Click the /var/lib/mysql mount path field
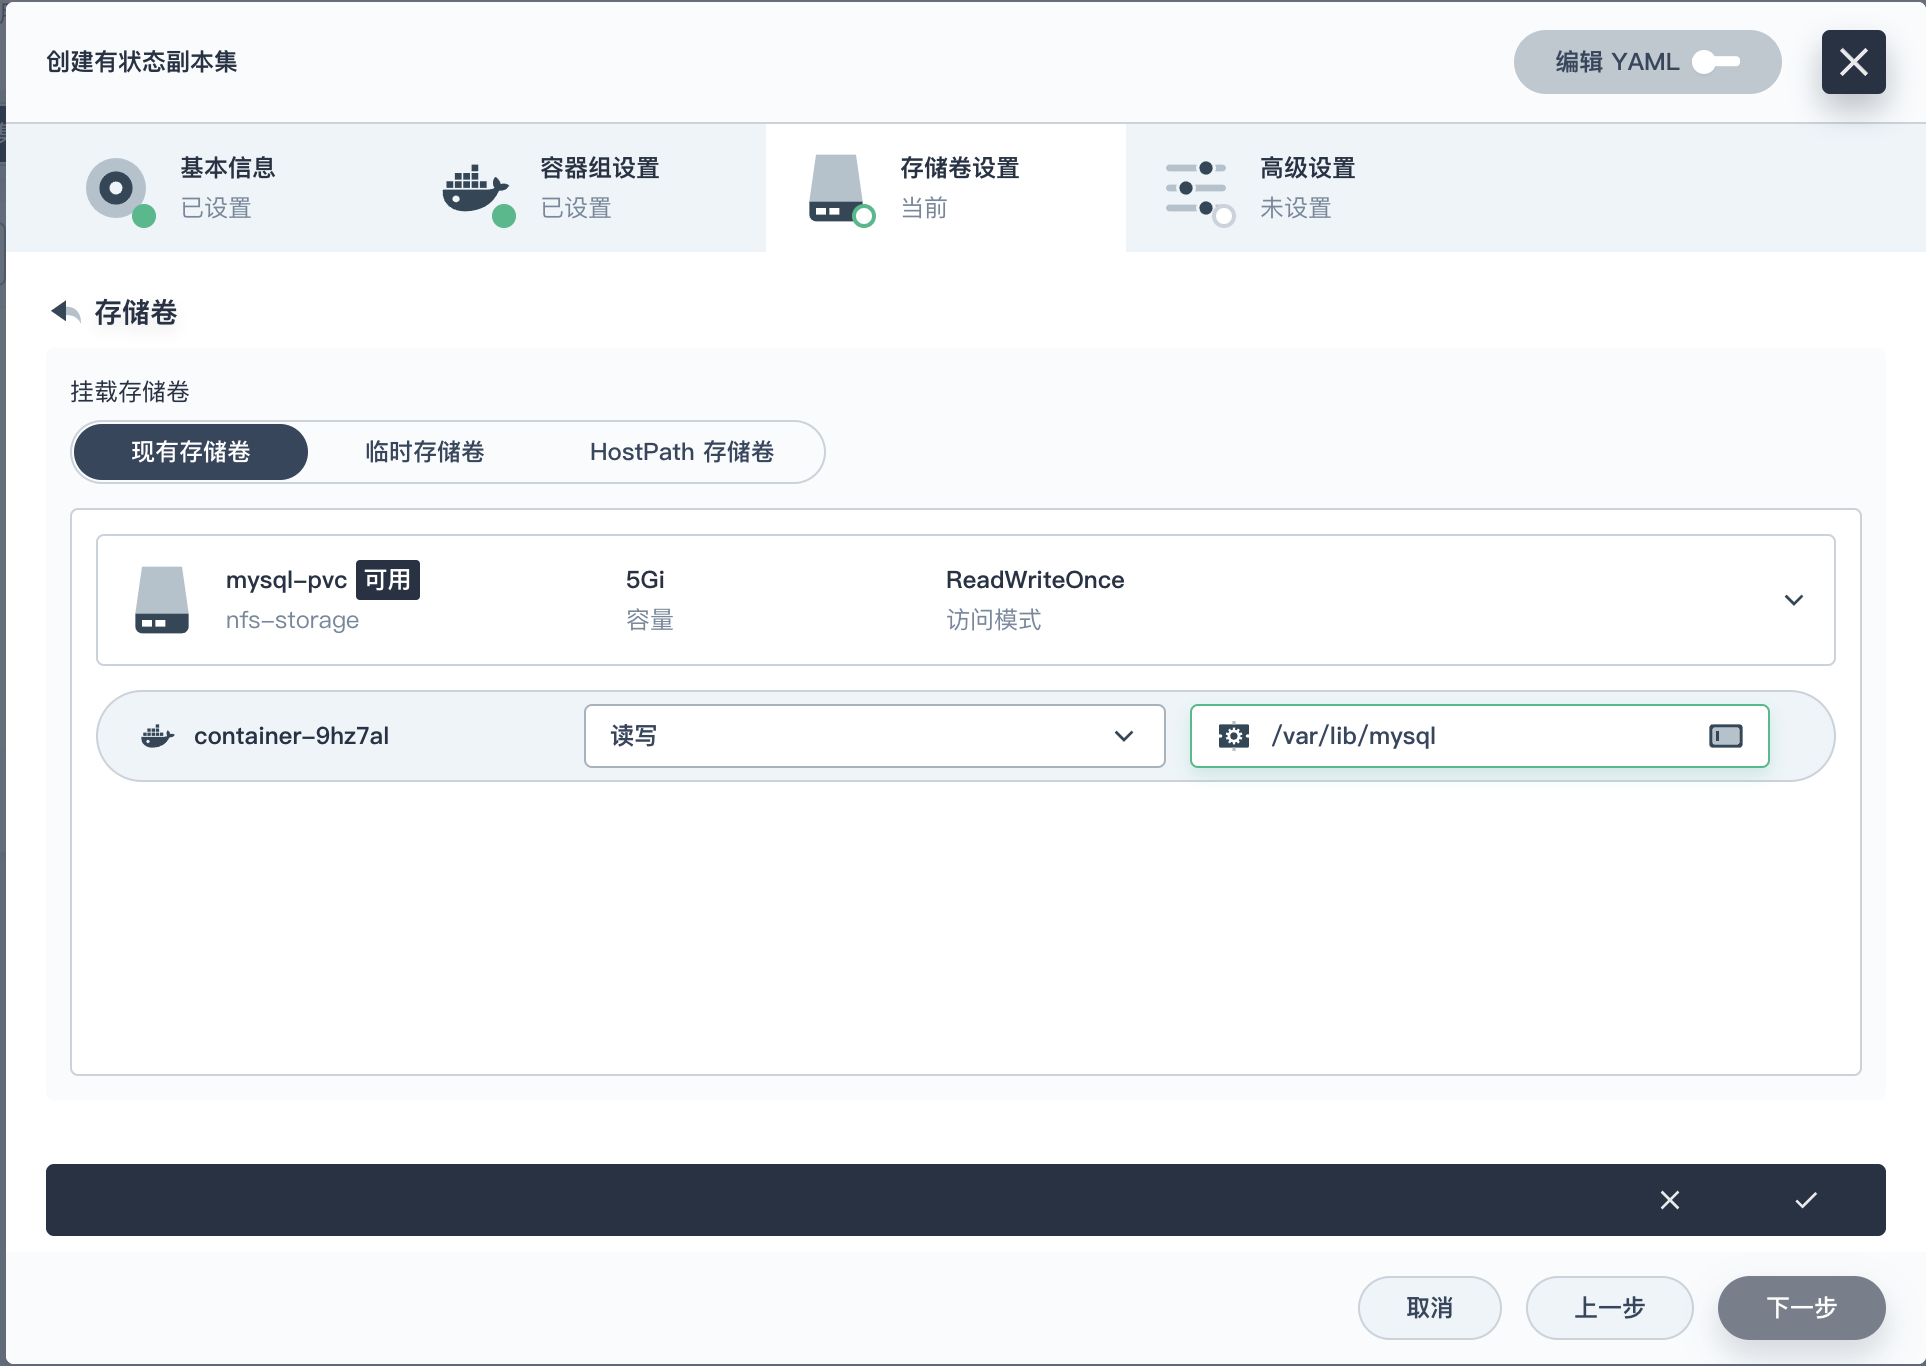This screenshot has height=1366, width=1926. (x=1470, y=736)
